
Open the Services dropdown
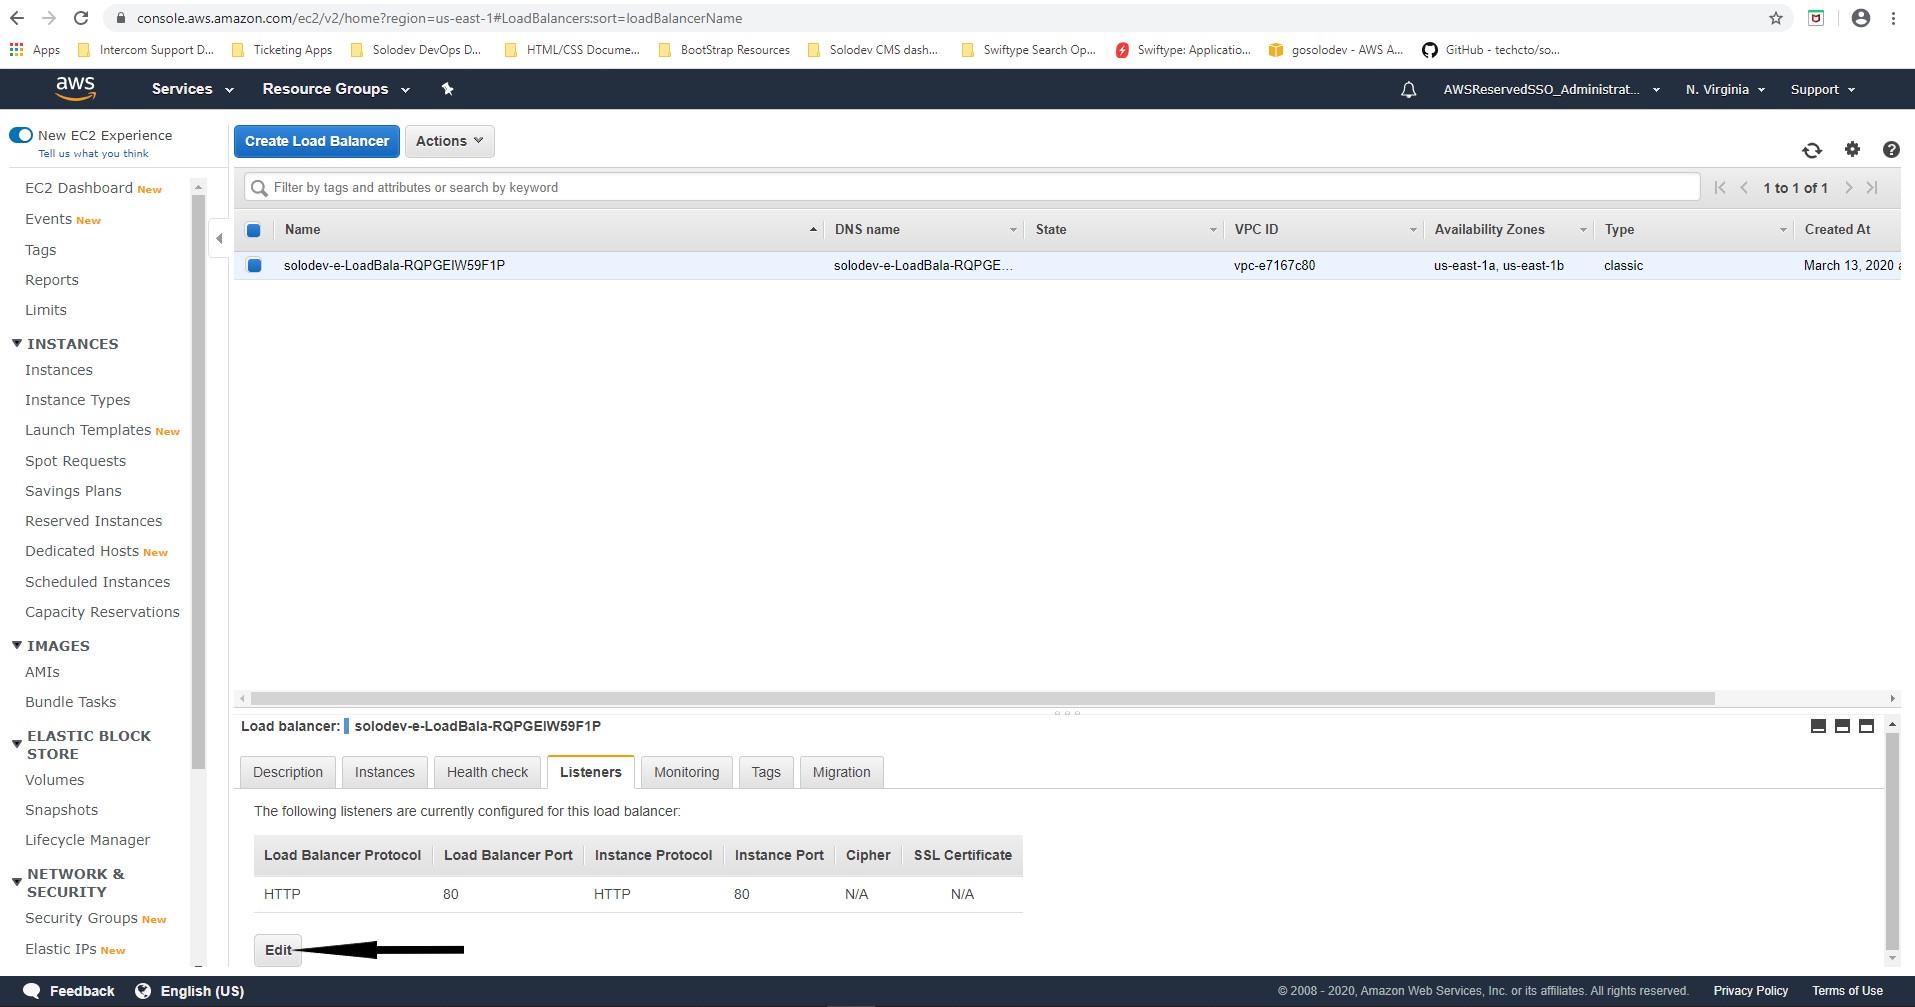192,89
